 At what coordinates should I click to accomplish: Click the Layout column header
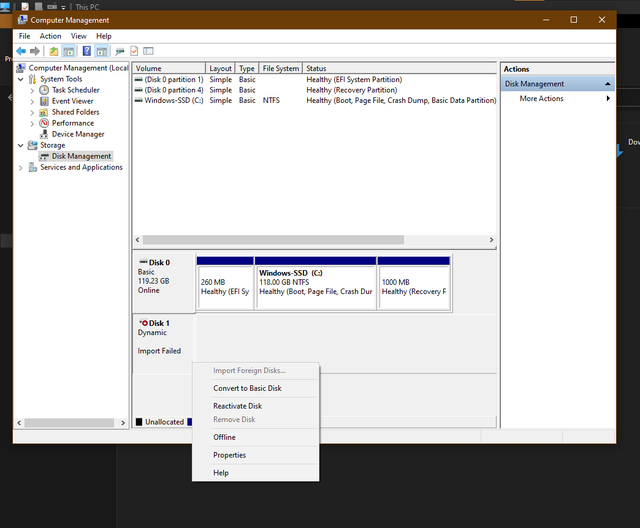pos(220,68)
